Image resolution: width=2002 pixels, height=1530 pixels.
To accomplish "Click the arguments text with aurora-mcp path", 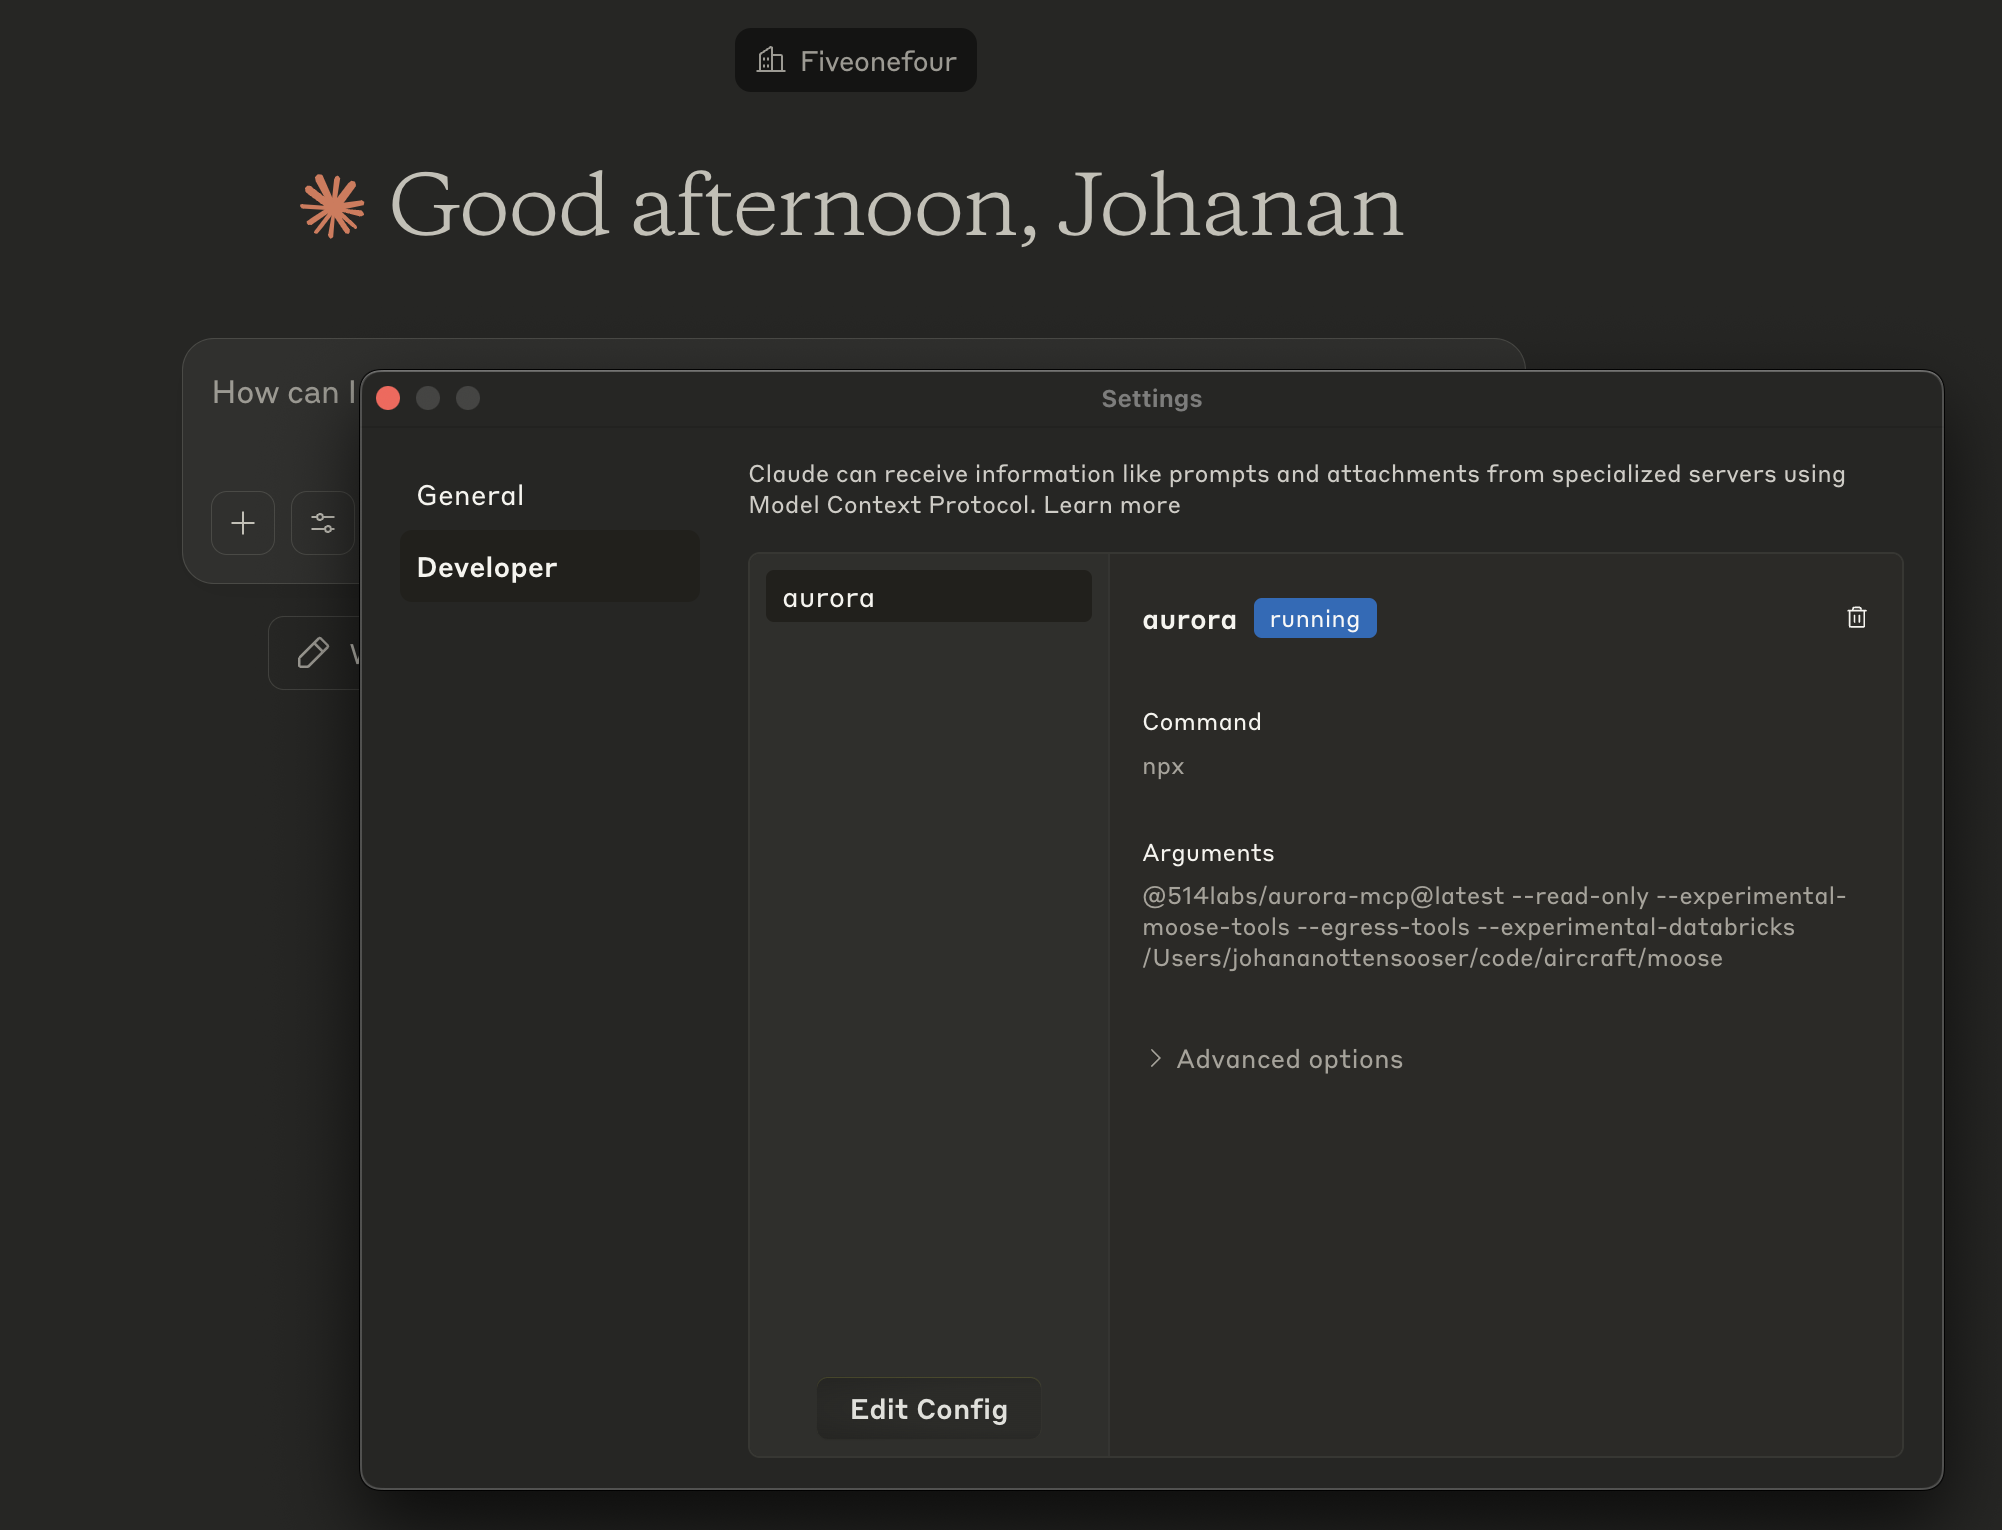I will pyautogui.click(x=1494, y=927).
